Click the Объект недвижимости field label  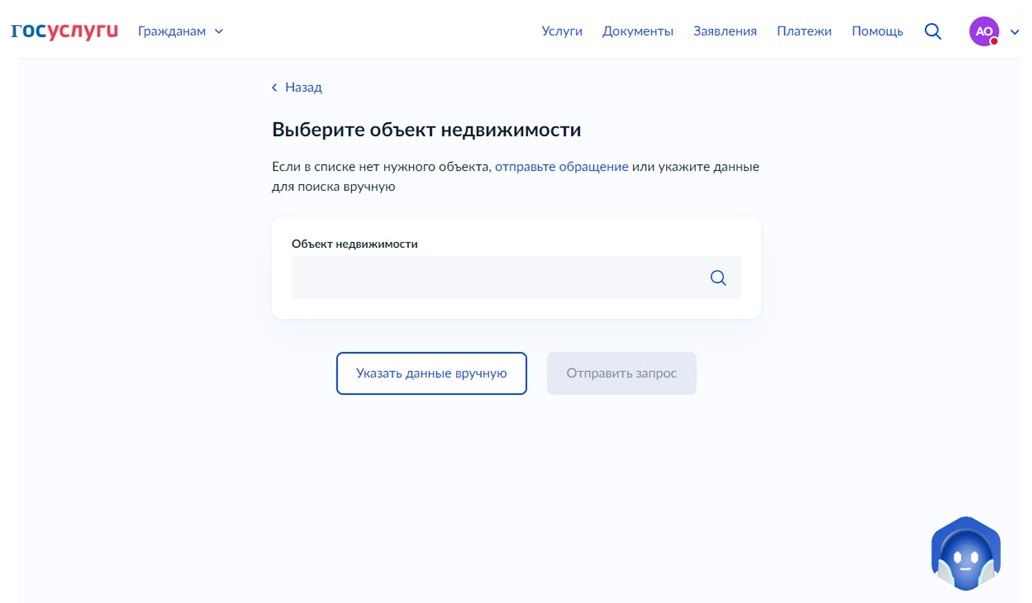[355, 244]
